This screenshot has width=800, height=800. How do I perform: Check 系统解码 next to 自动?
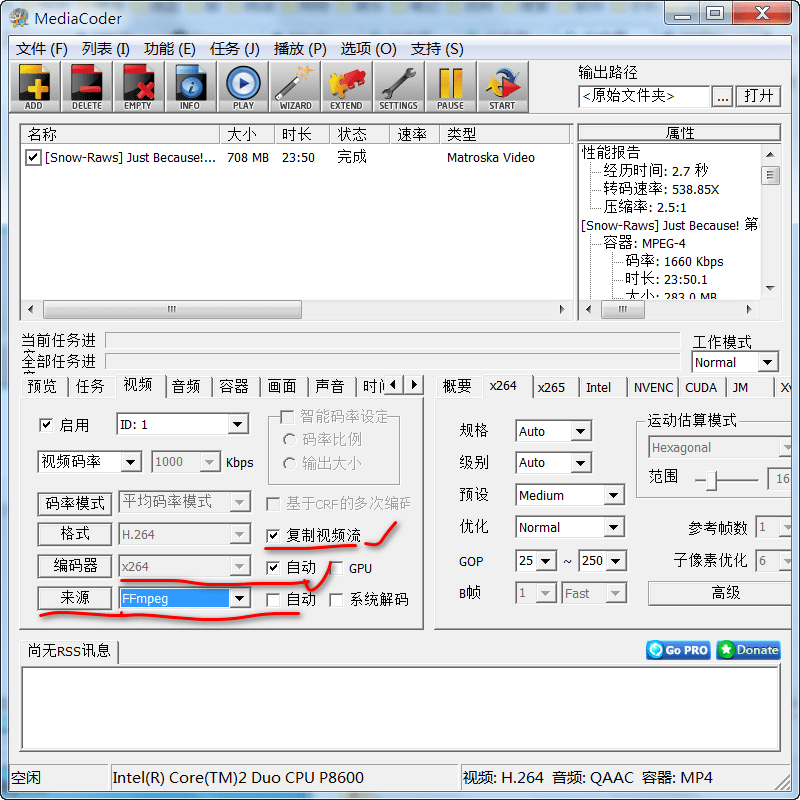tap(337, 601)
